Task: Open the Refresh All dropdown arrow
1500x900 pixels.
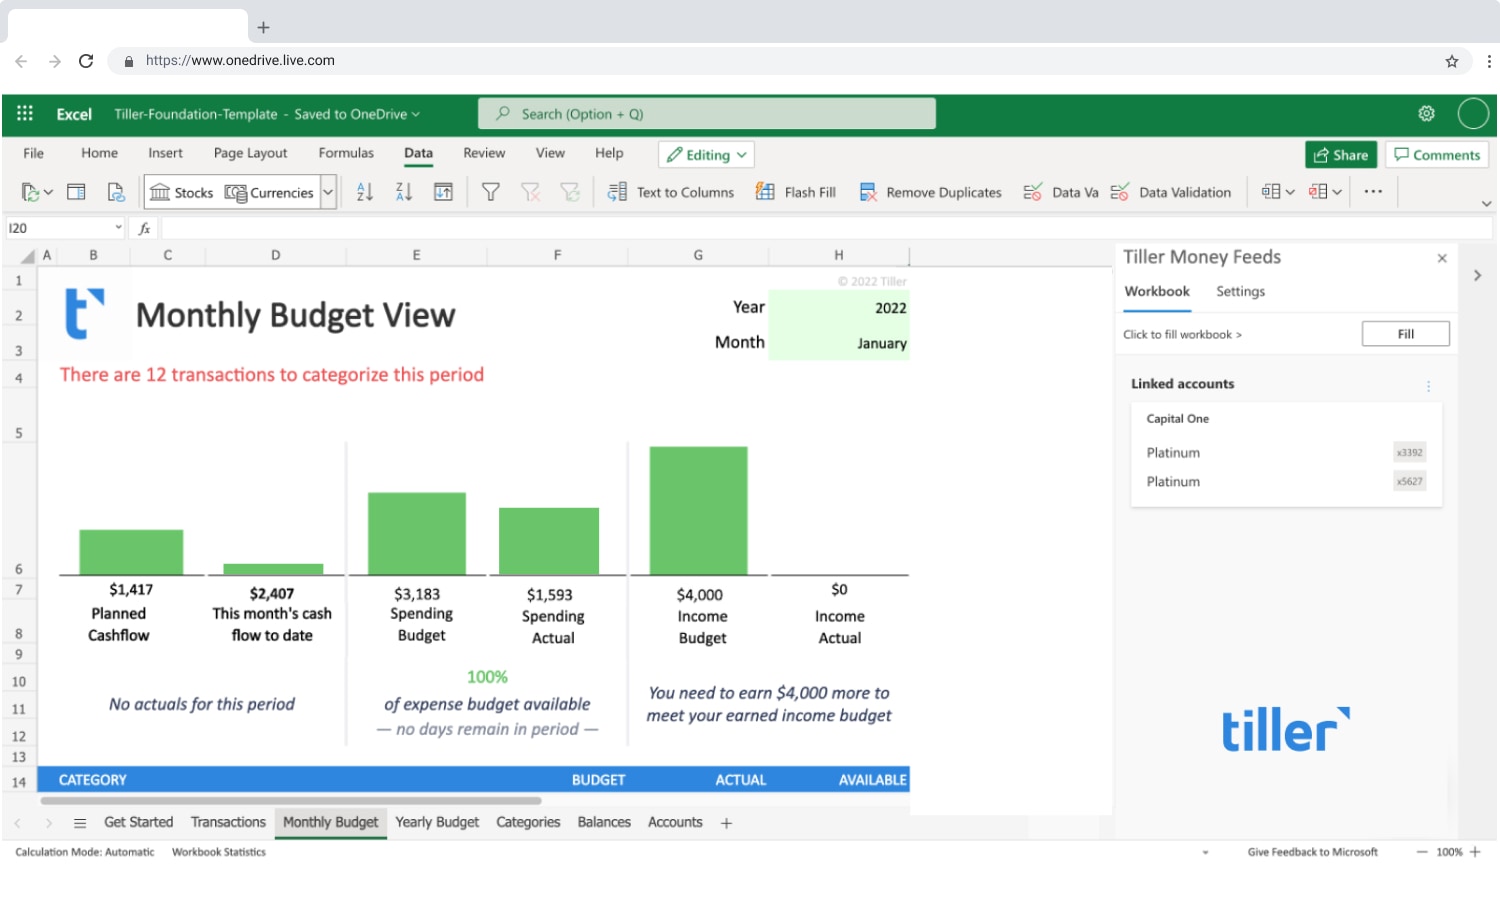Action: coord(48,192)
